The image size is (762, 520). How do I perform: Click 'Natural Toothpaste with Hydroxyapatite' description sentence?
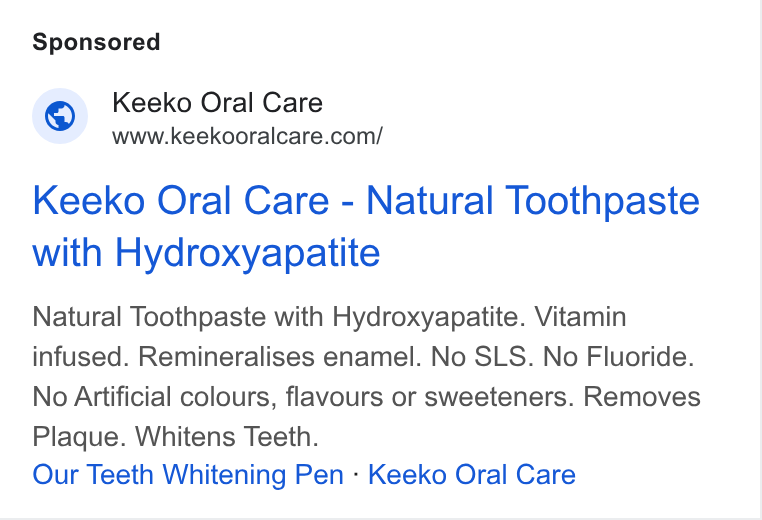279,317
